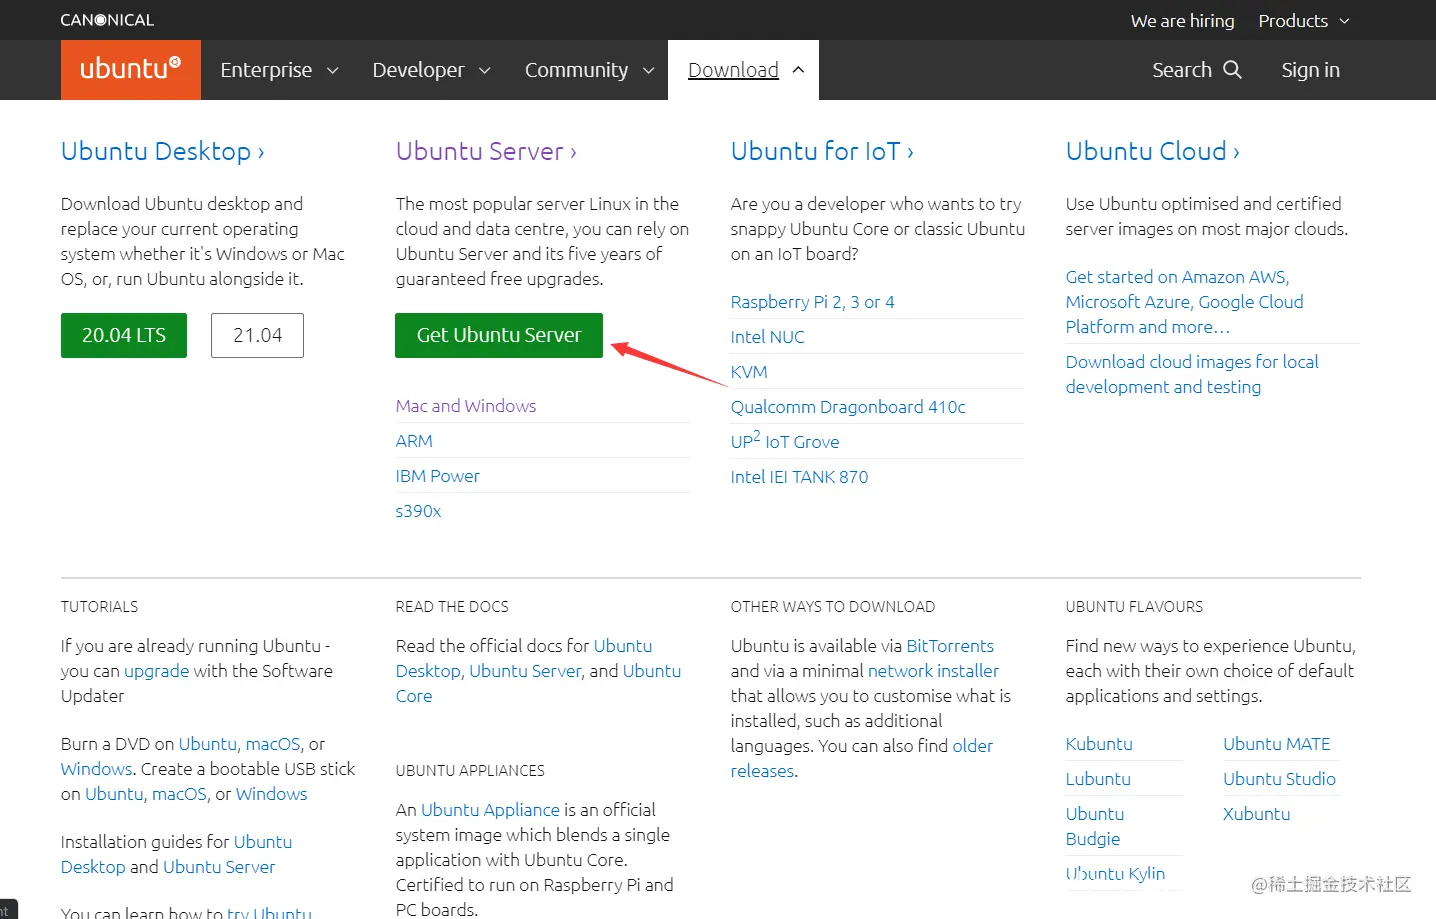
Task: Click the BitTorrents link
Action: pos(950,646)
